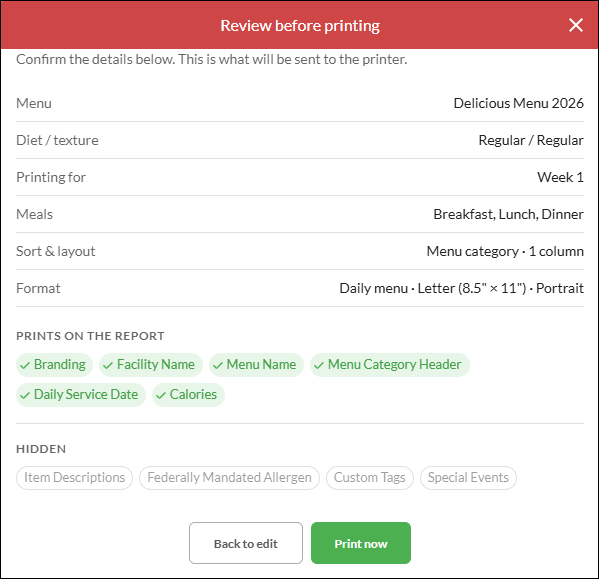Click the 'Daily menu · Letter' format value
The height and width of the screenshot is (579, 599).
[461, 288]
